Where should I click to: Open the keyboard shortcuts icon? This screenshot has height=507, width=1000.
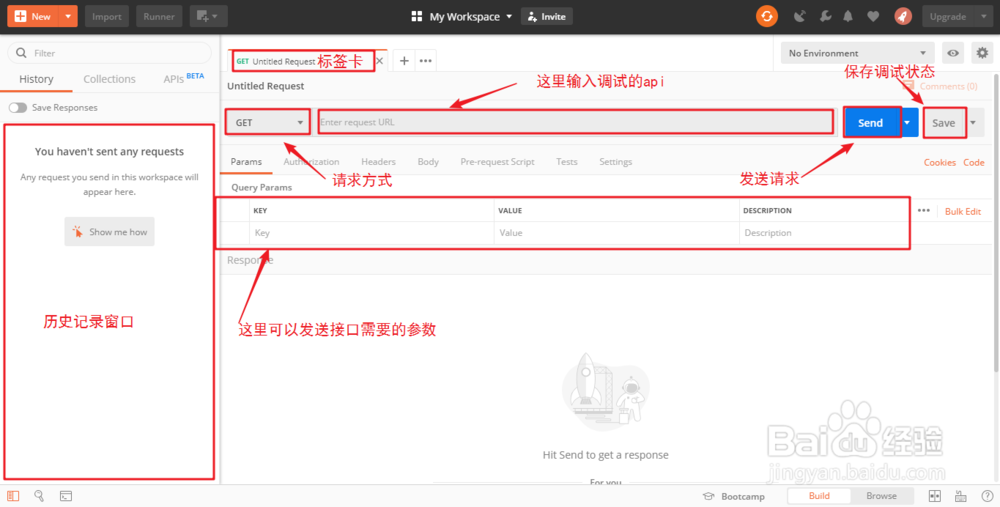click(x=960, y=496)
